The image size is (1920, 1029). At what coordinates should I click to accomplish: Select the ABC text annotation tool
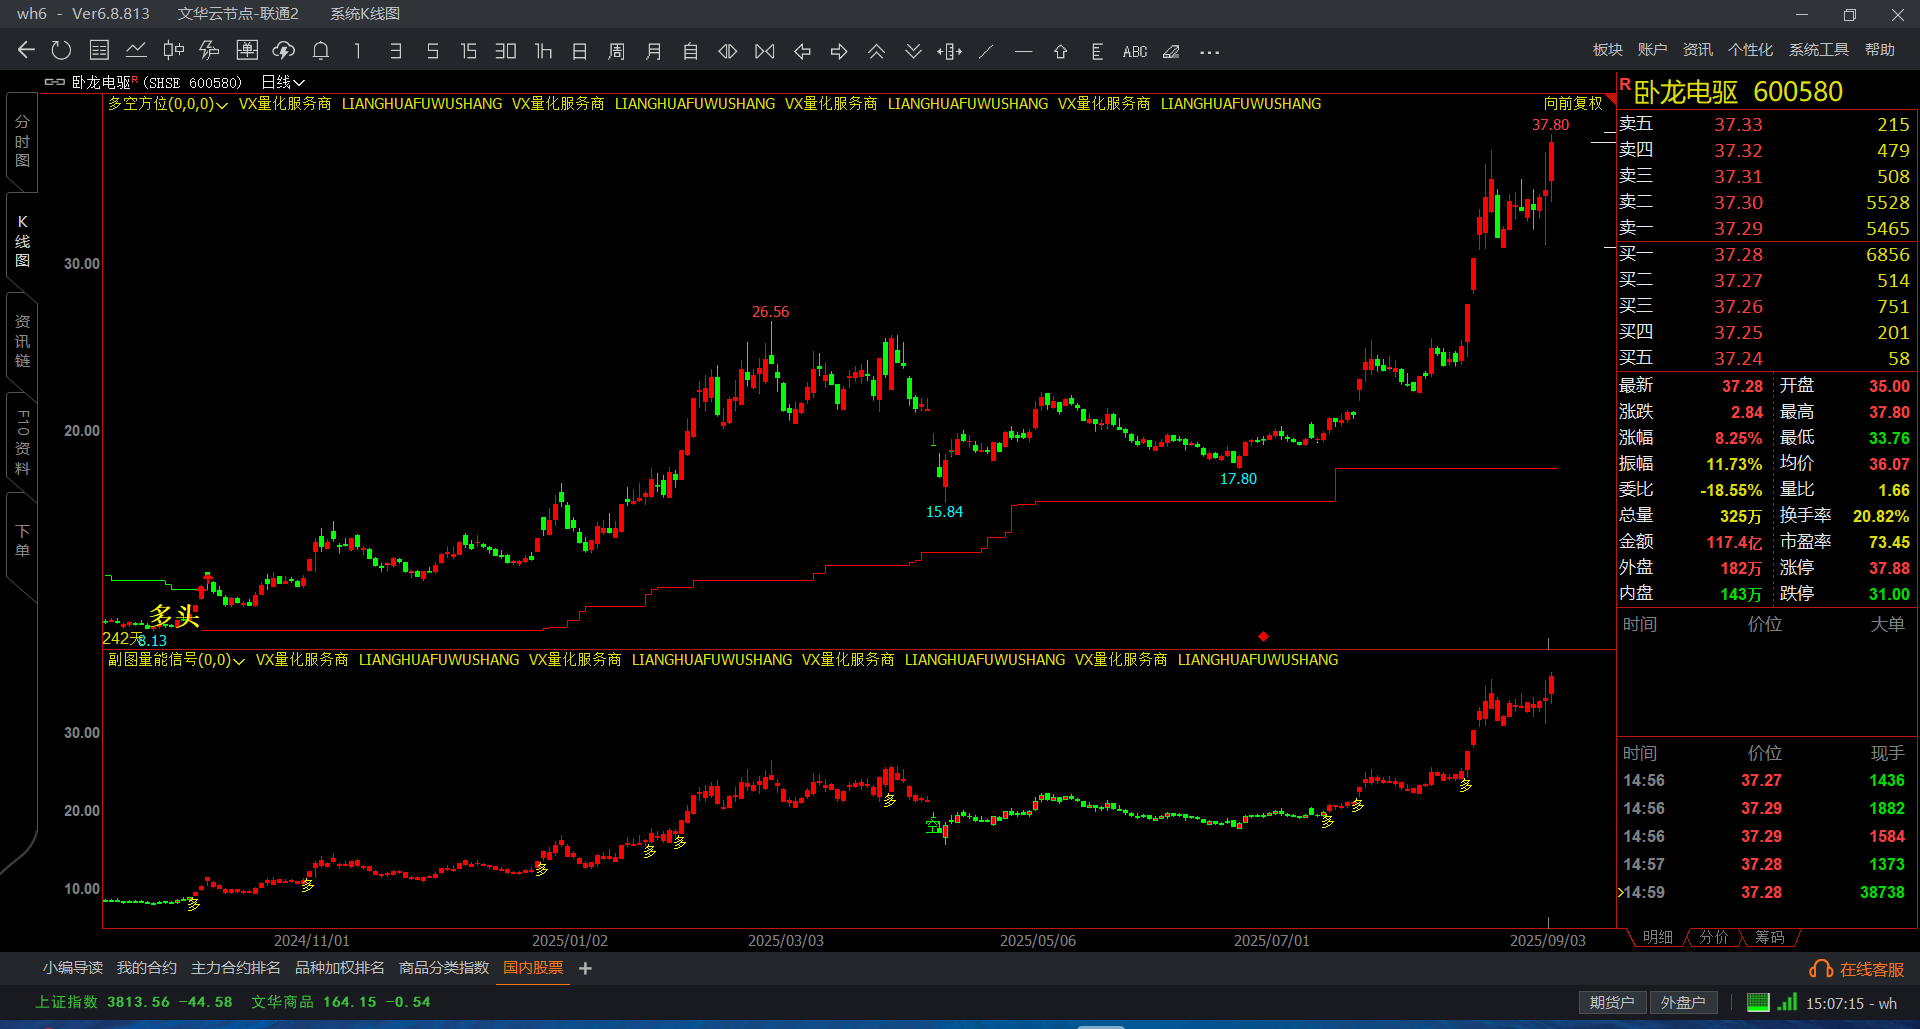click(x=1135, y=51)
